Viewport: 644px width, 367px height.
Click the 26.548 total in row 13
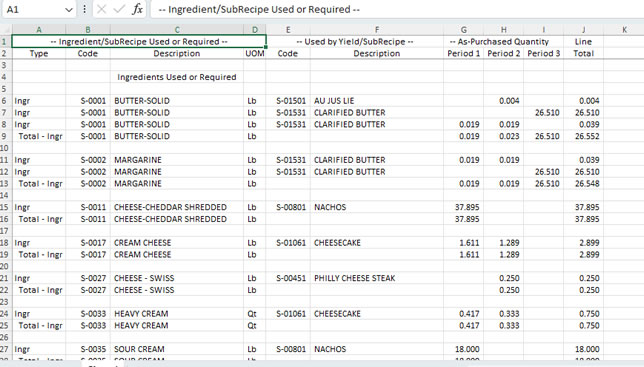pyautogui.click(x=583, y=184)
